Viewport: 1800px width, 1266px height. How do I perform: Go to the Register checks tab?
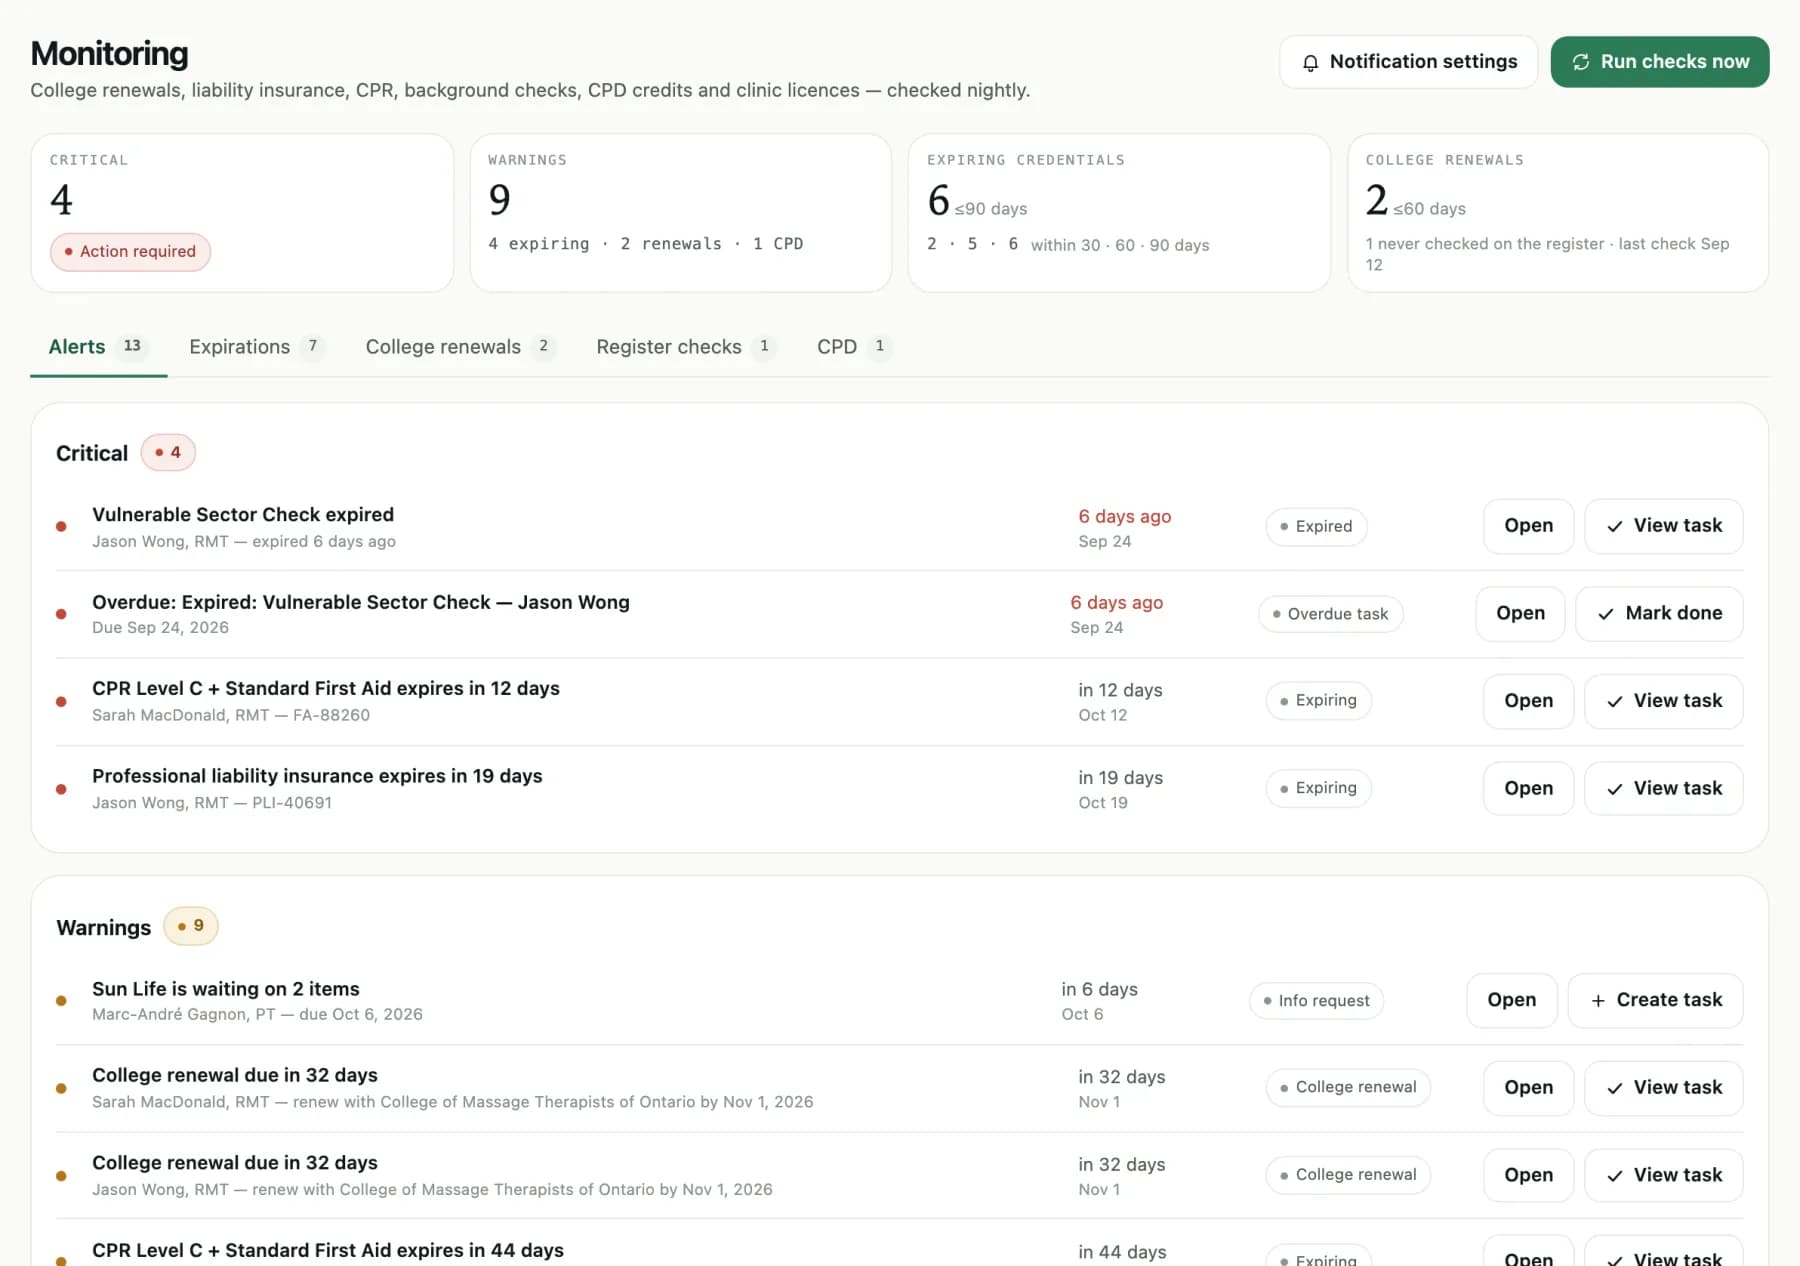(x=686, y=347)
